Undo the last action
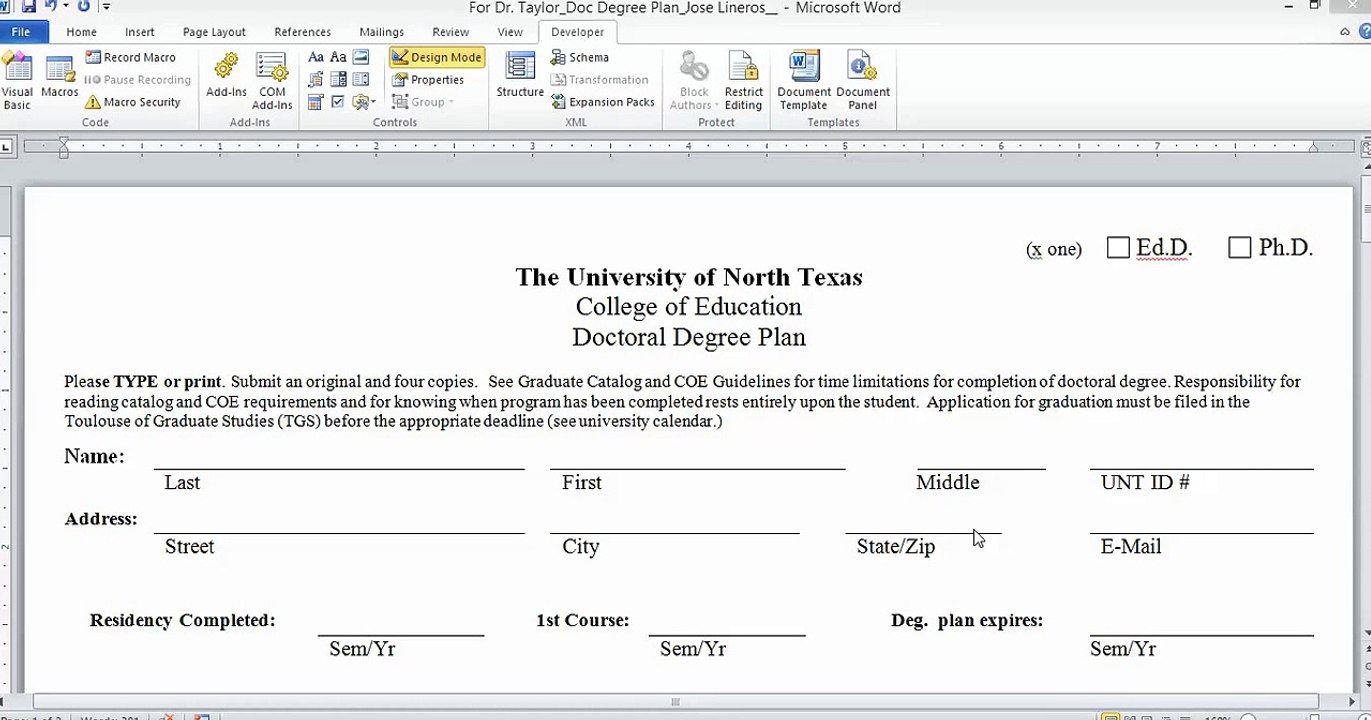This screenshot has height=720, width=1371. coord(50,7)
